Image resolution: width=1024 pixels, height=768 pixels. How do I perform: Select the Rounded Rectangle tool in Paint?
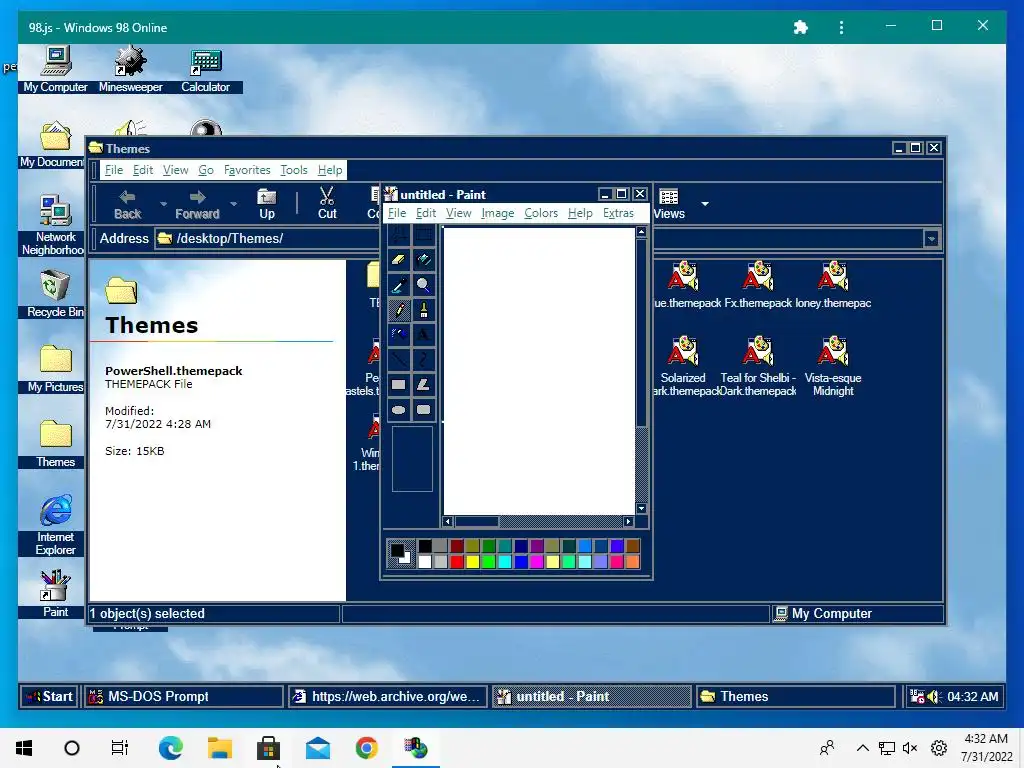(x=423, y=409)
